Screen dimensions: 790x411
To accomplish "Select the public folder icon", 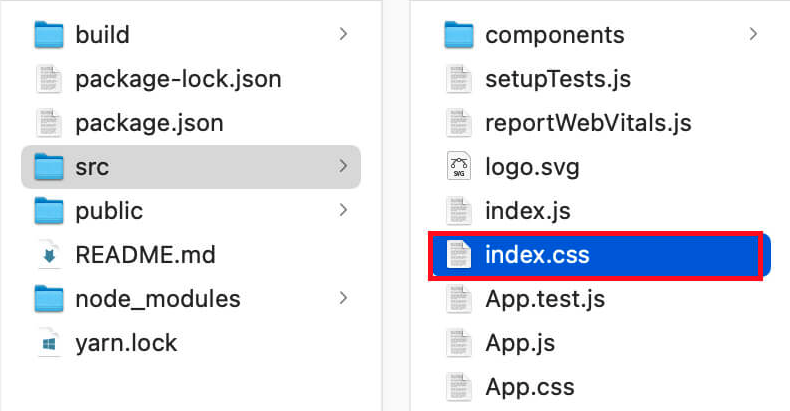I will click(x=49, y=211).
